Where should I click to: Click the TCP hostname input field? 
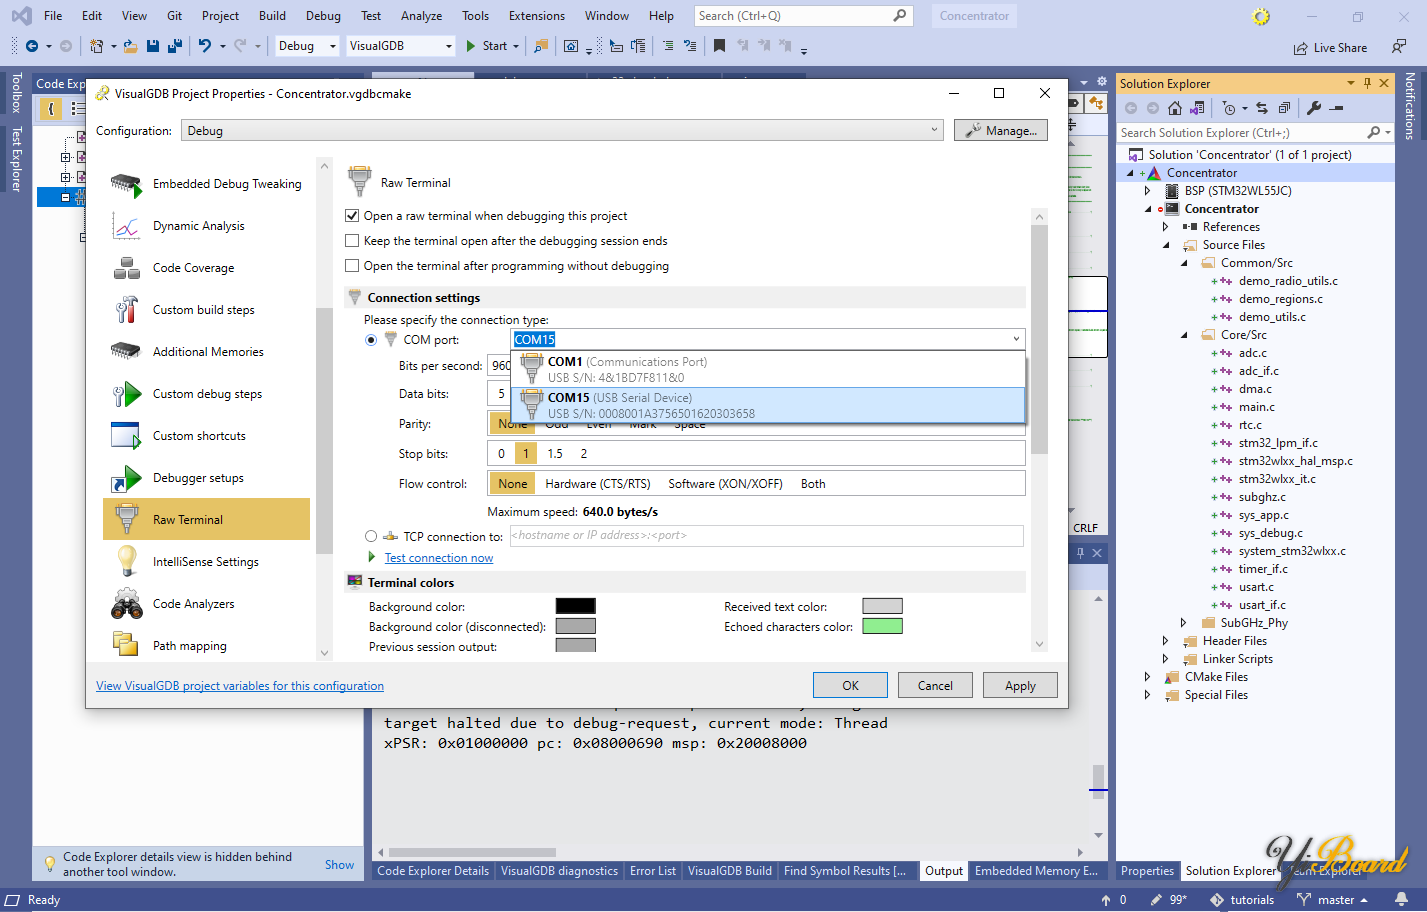point(767,536)
